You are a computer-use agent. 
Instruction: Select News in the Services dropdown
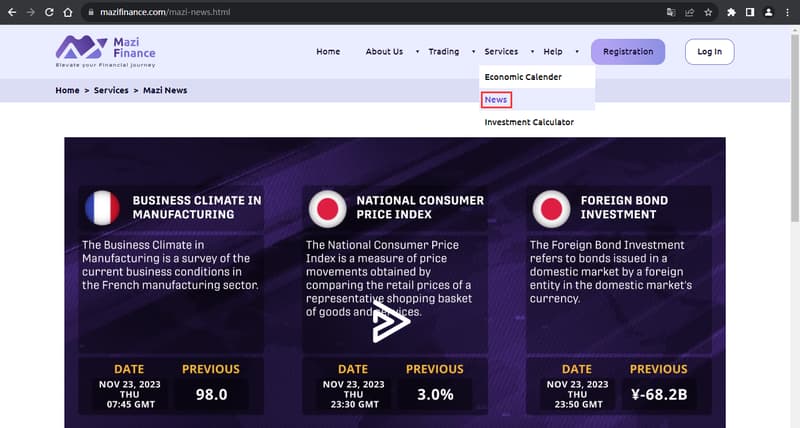[537, 99]
